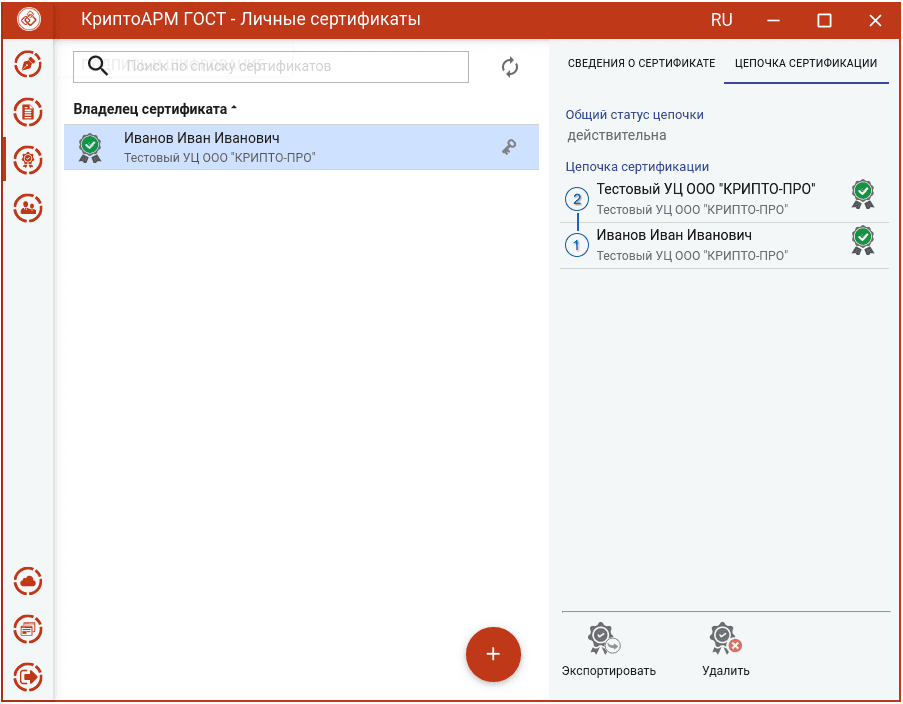Click the valid-certificate badge in the Иванов list row
This screenshot has height=704, width=903.
point(90,148)
